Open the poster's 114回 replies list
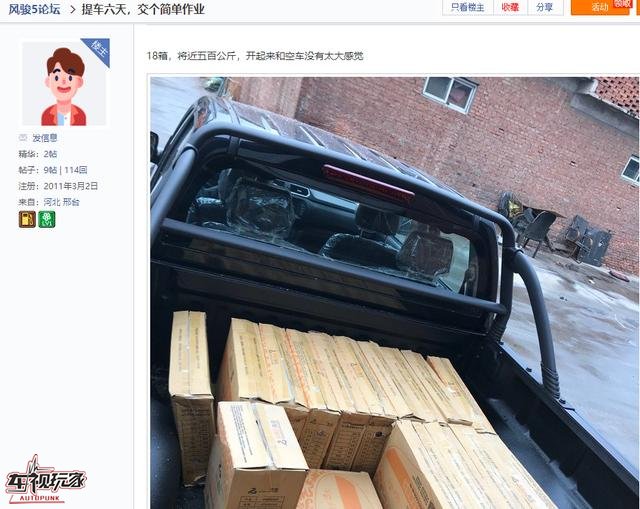Screen dimensions: 640x509 [76, 170]
